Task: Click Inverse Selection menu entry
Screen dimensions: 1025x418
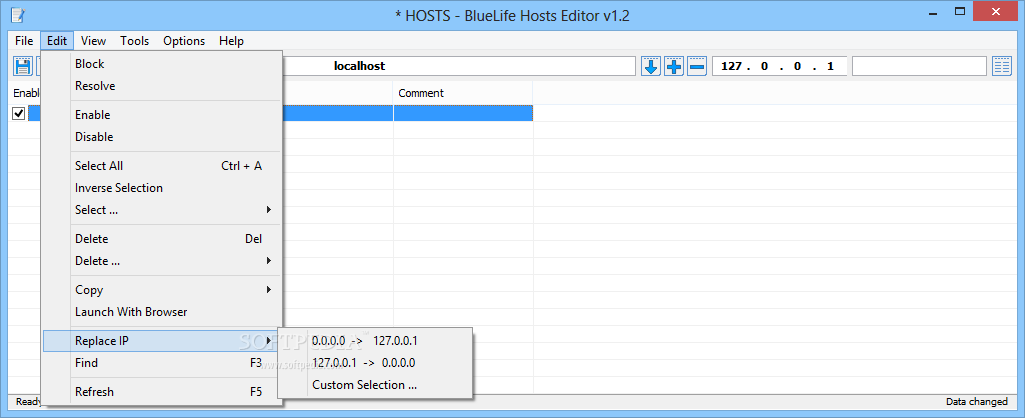Action: [119, 188]
